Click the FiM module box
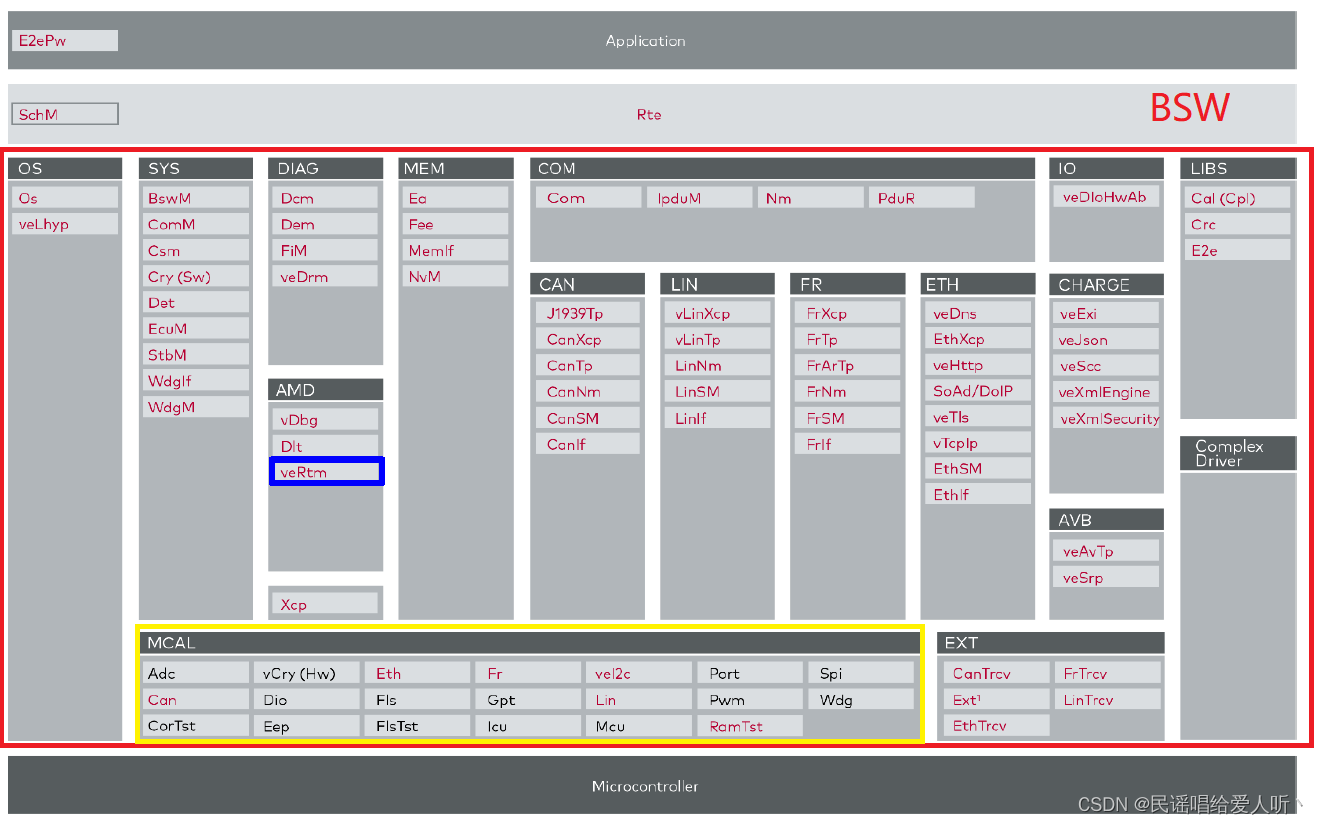Image resolution: width=1318 pixels, height=825 pixels. 326,250
